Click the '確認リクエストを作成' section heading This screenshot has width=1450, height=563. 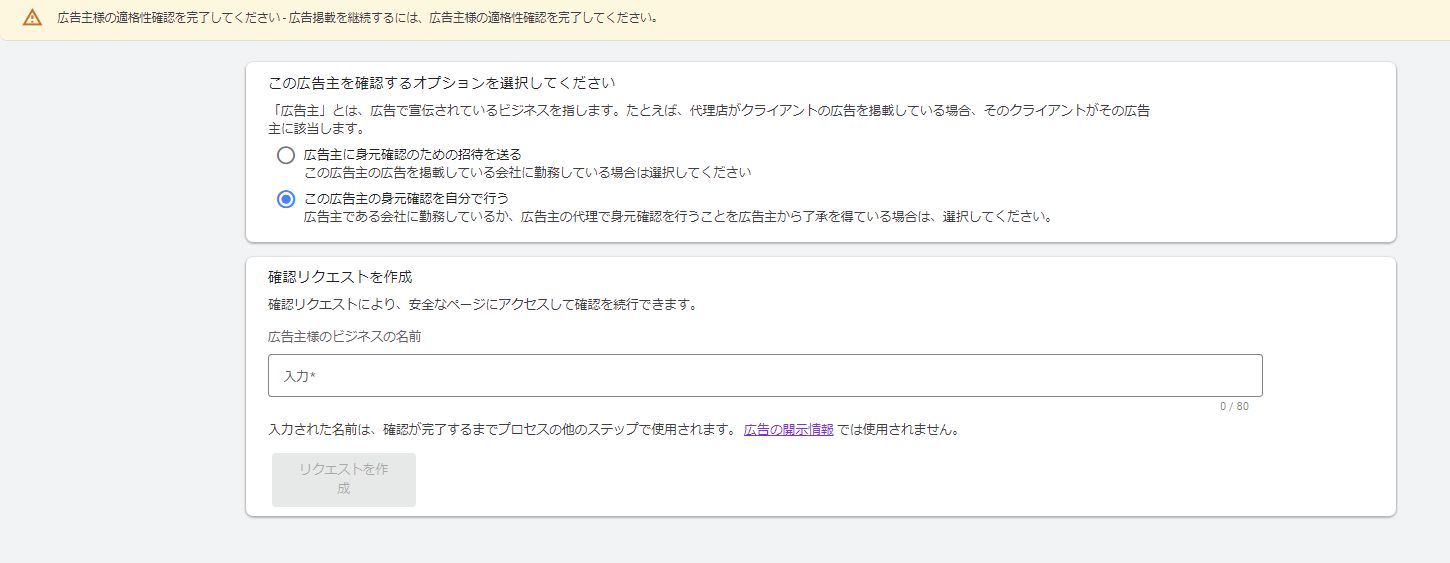pyautogui.click(x=340, y=276)
